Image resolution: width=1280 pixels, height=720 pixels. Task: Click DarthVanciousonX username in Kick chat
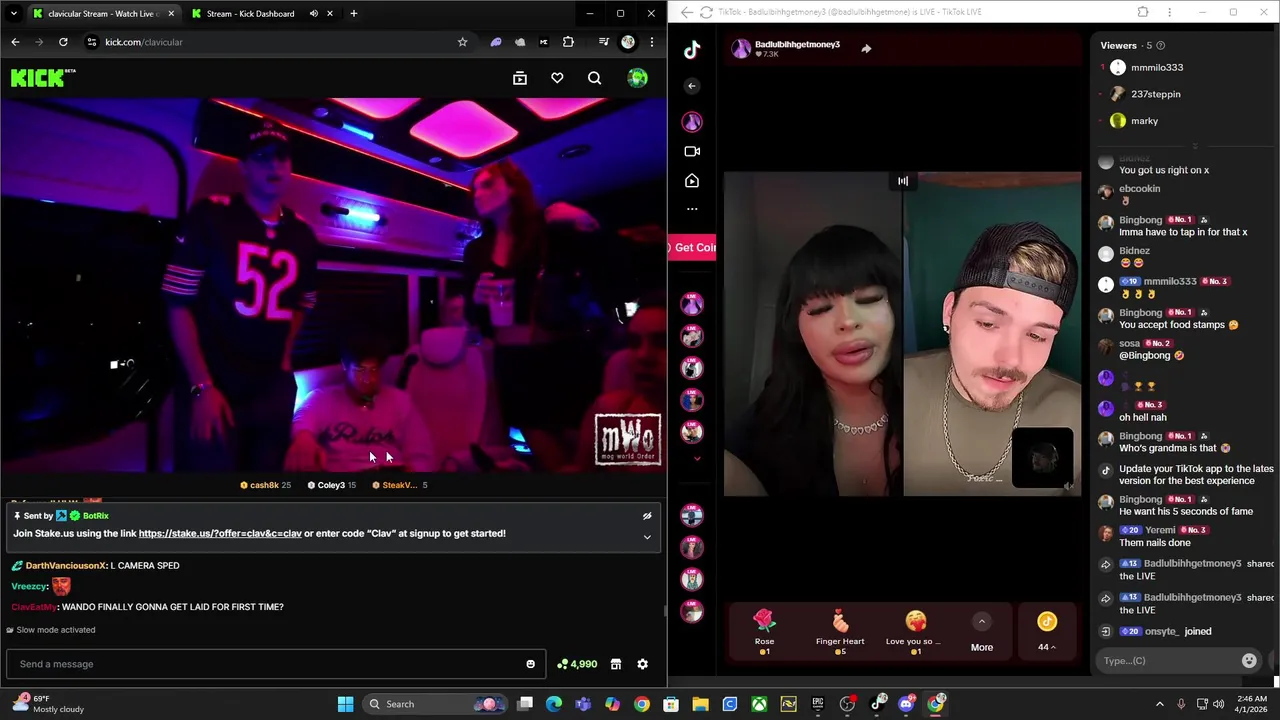click(66, 566)
